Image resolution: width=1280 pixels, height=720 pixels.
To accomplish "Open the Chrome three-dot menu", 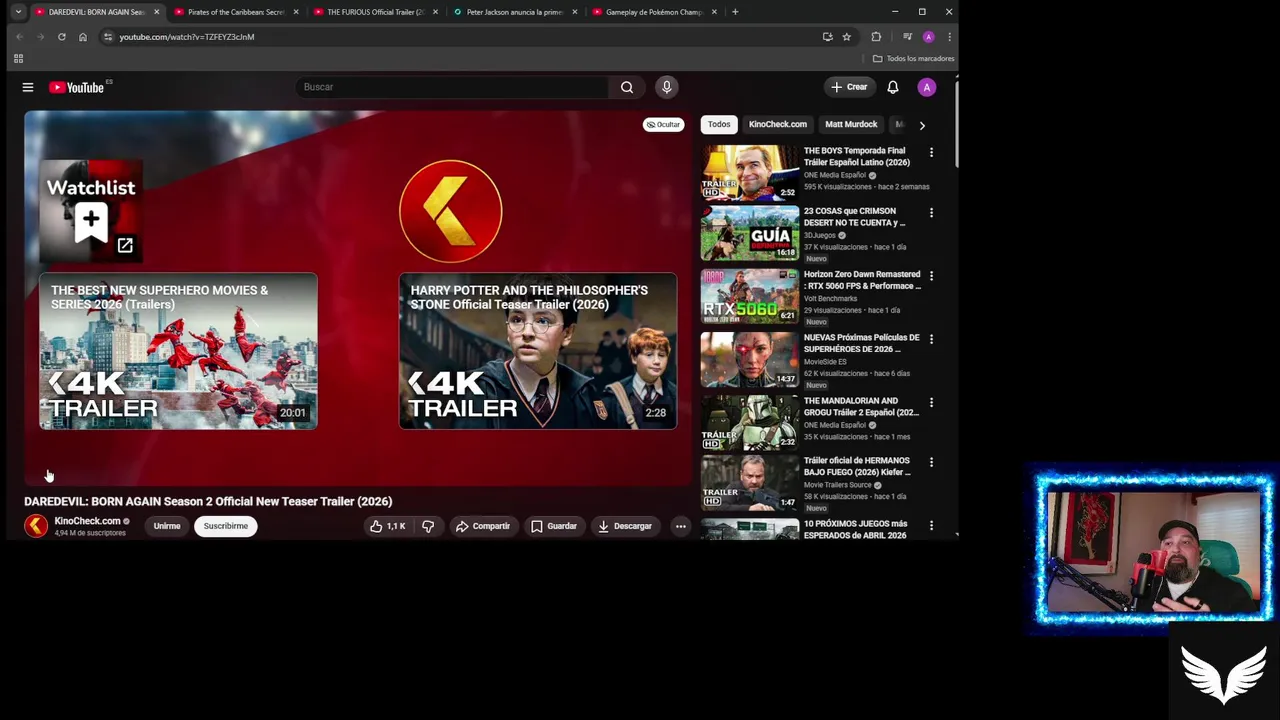I will point(949,37).
